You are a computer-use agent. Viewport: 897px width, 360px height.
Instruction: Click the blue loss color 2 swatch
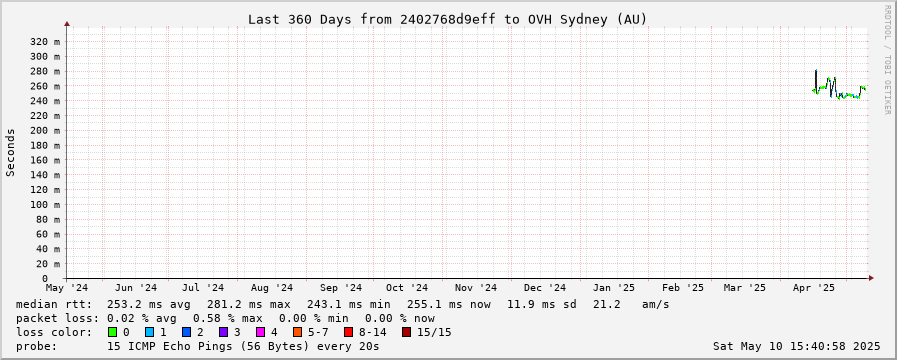[186, 332]
